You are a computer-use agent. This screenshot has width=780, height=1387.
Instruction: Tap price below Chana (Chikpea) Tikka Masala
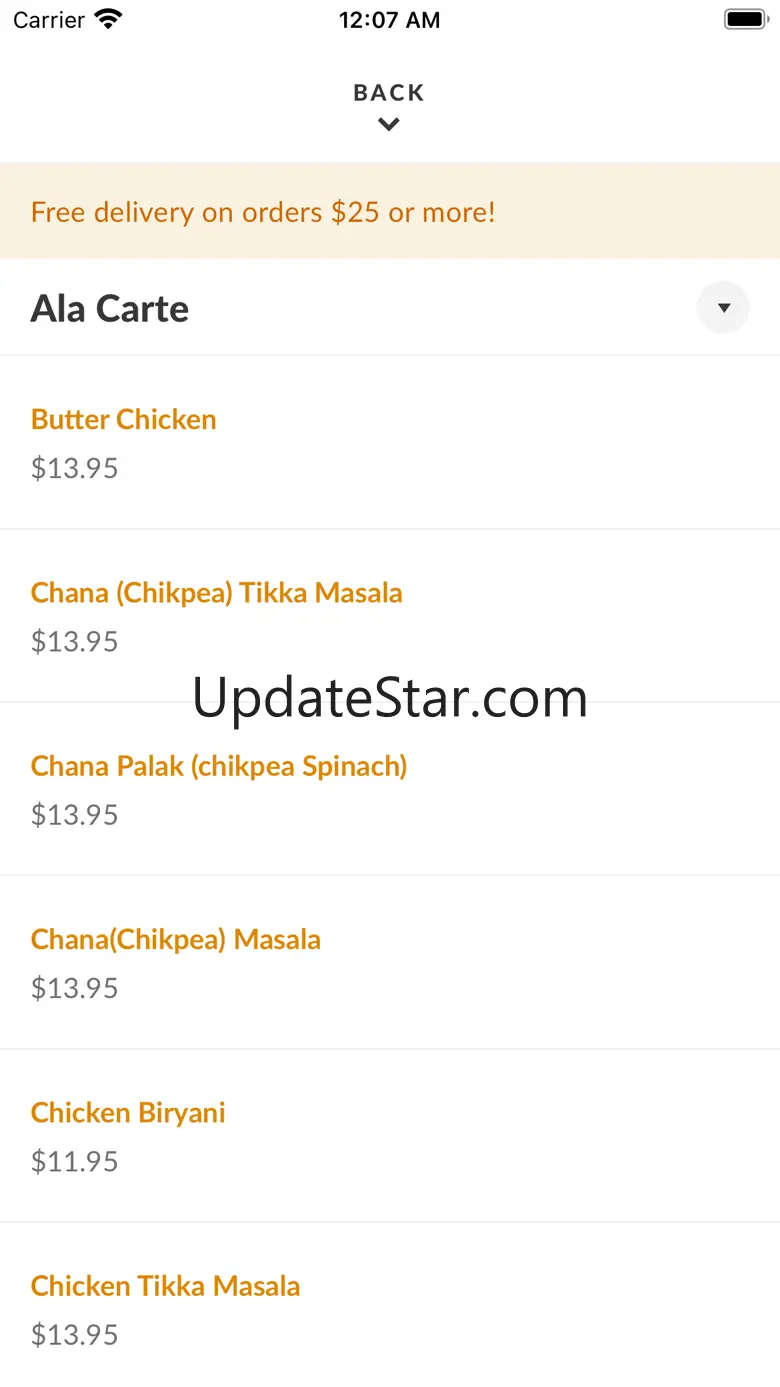(75, 641)
